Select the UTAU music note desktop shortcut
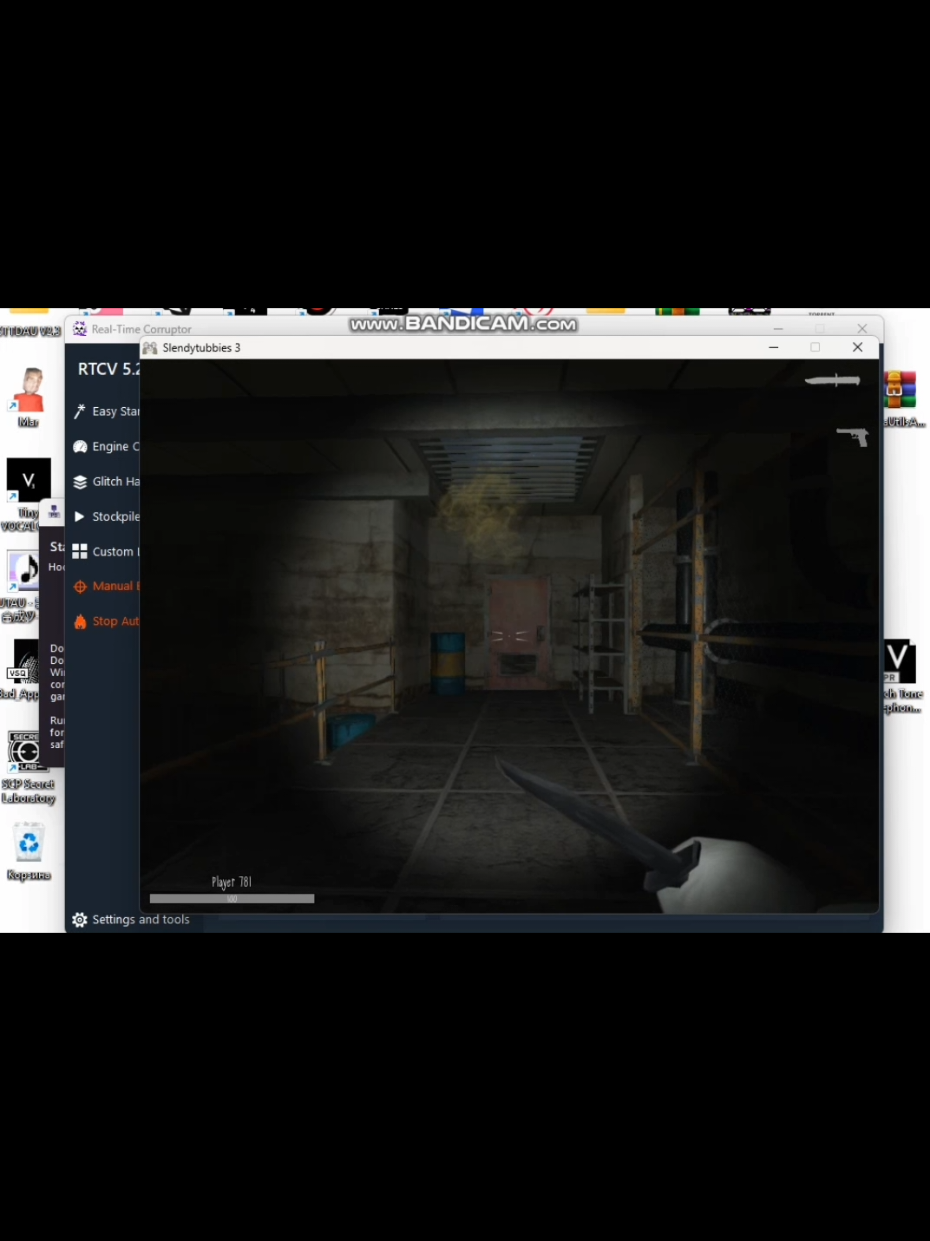Viewport: 930px width, 1241px height. [22, 585]
